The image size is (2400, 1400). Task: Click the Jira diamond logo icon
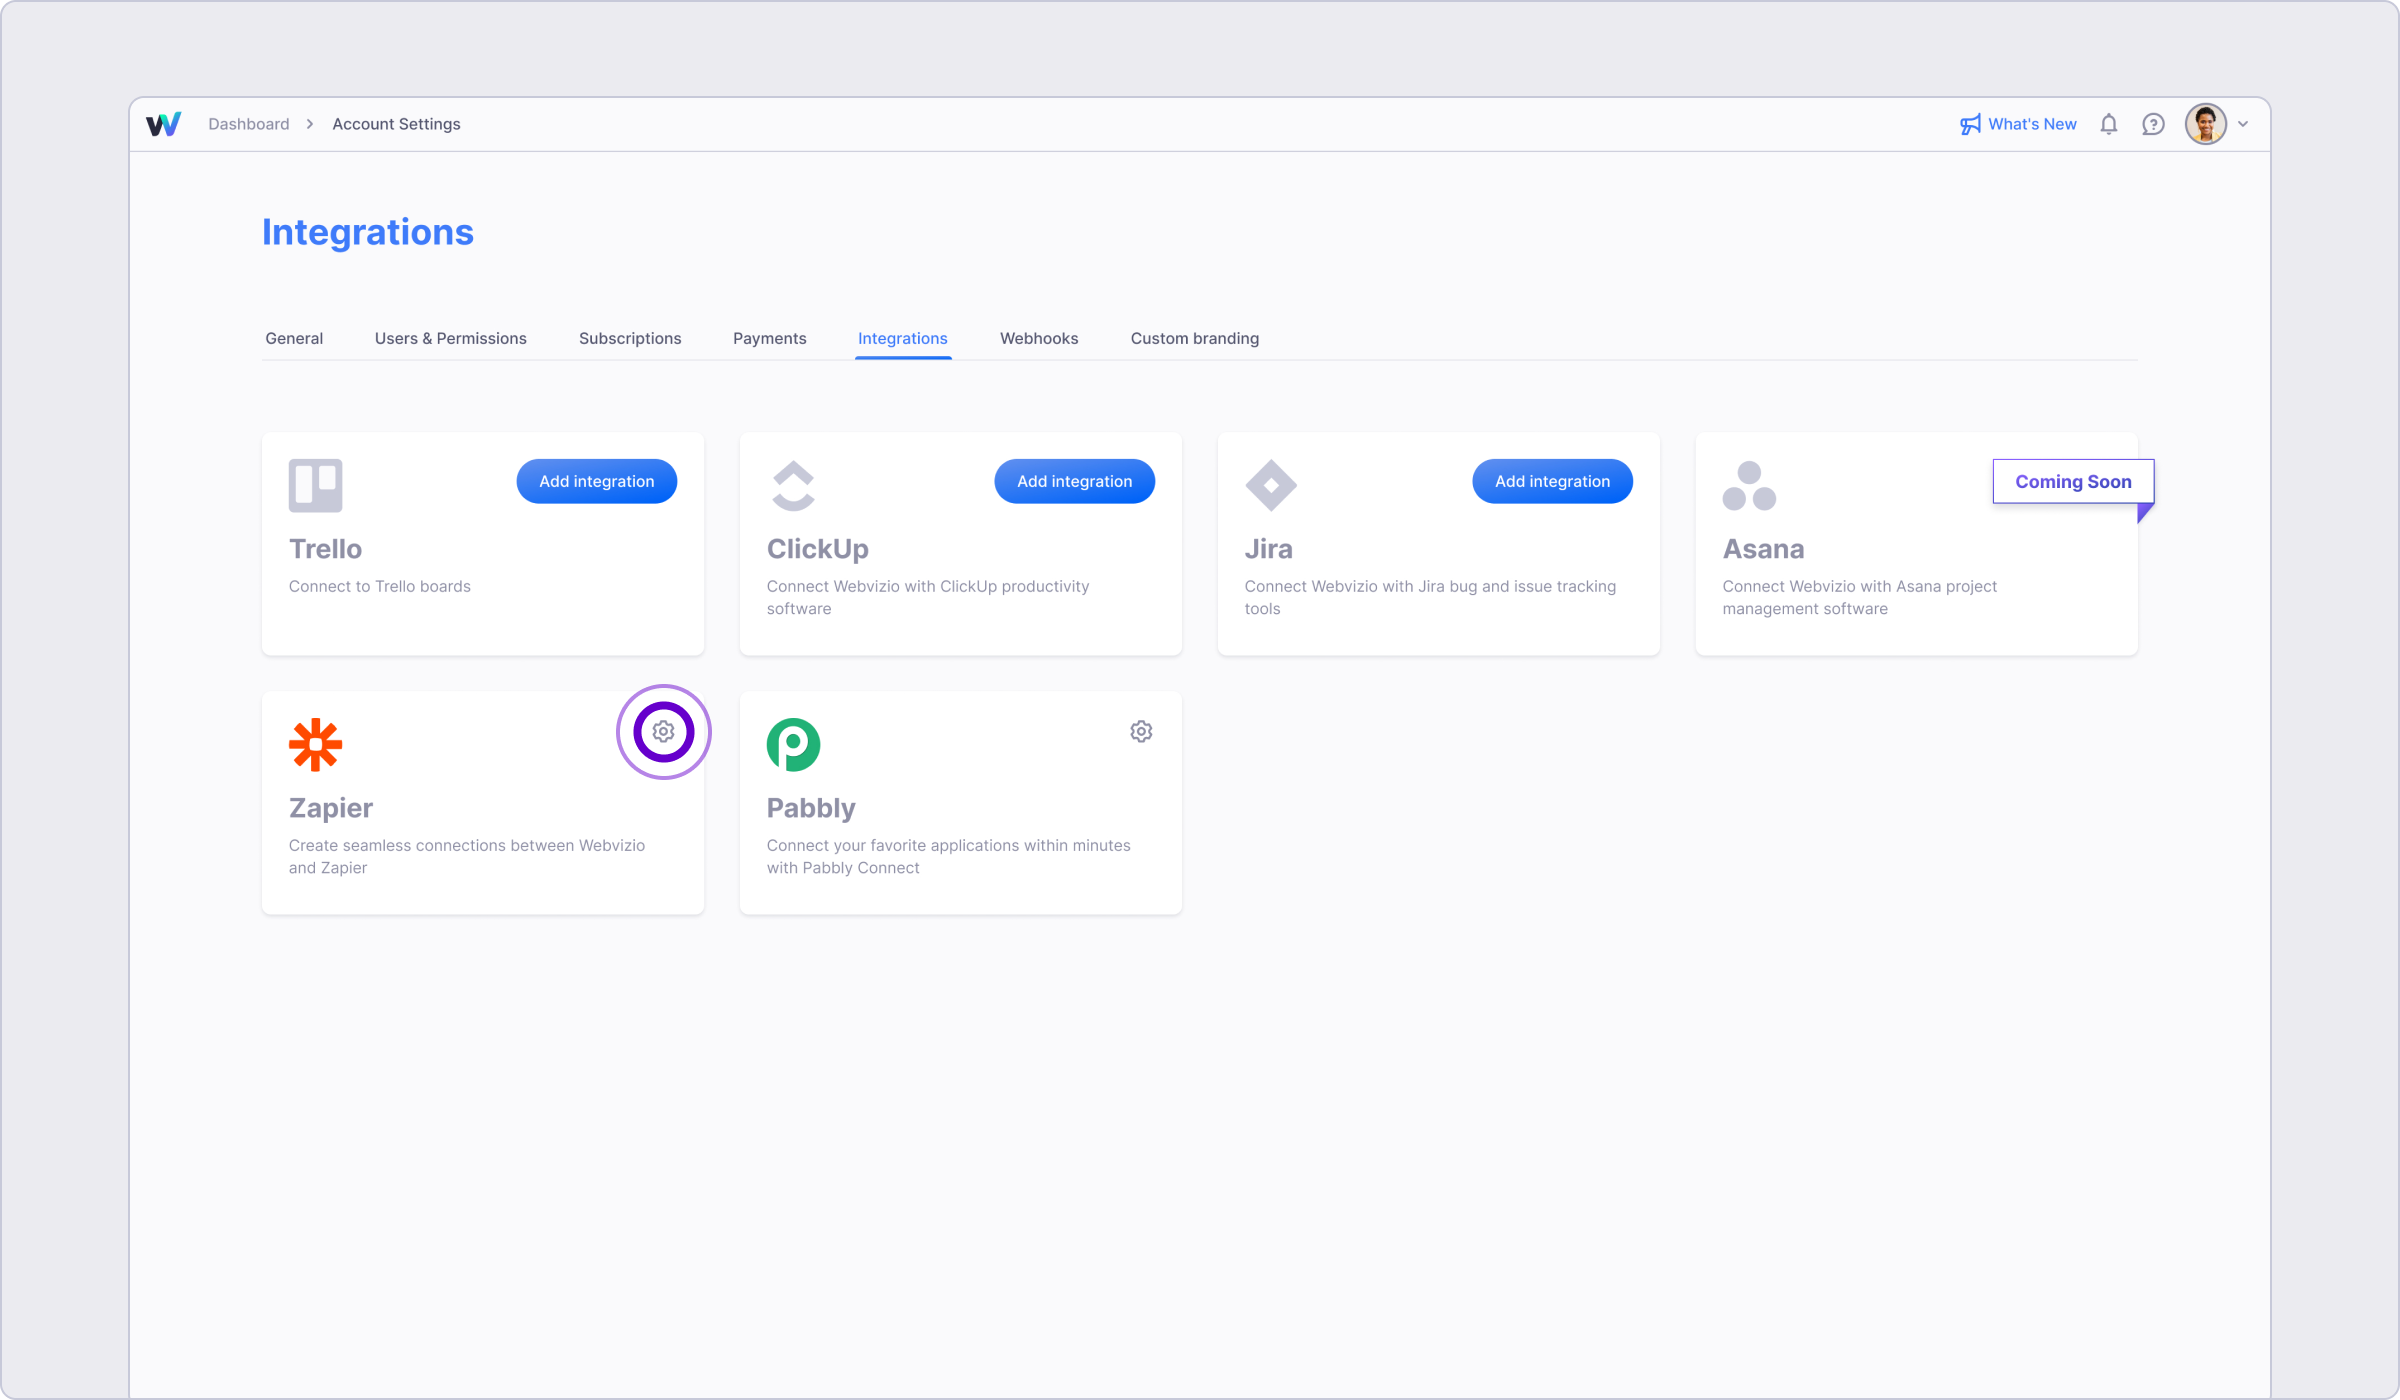[x=1270, y=485]
